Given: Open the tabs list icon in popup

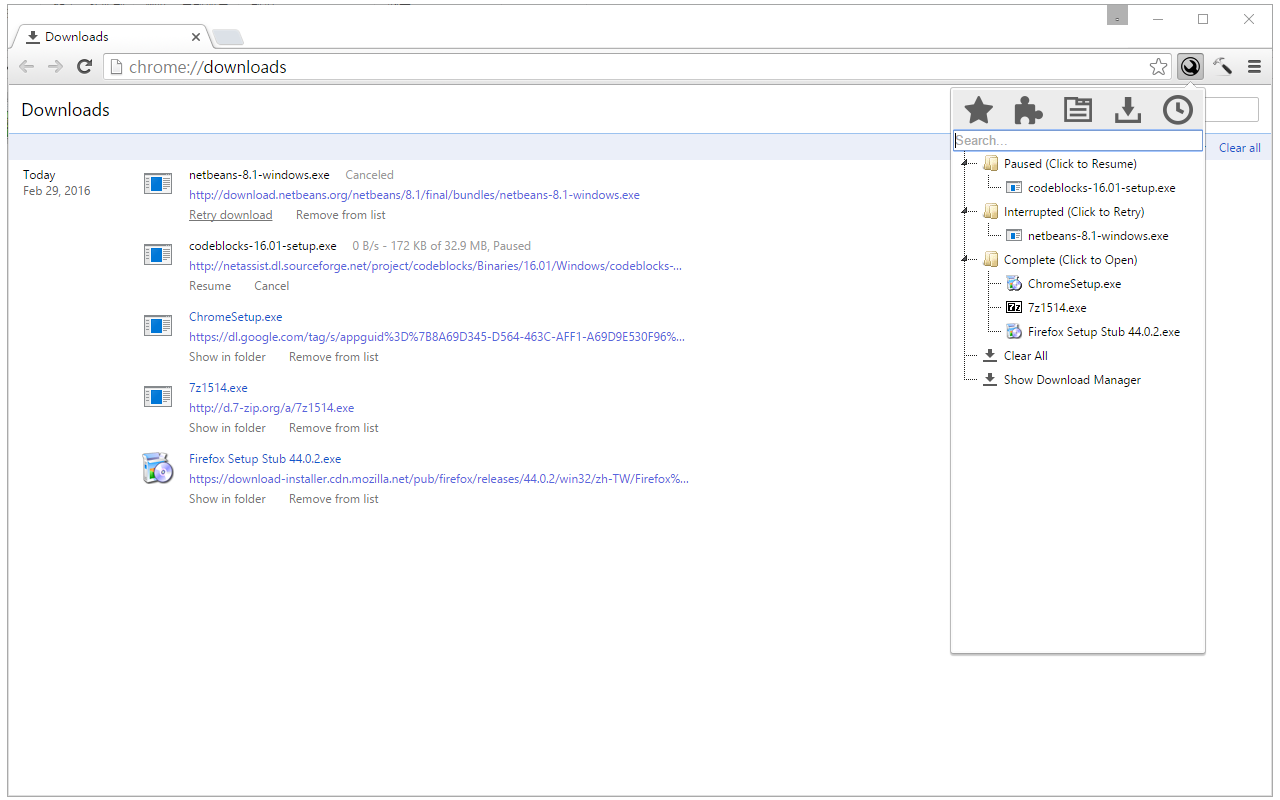Looking at the screenshot, I should pyautogui.click(x=1078, y=110).
